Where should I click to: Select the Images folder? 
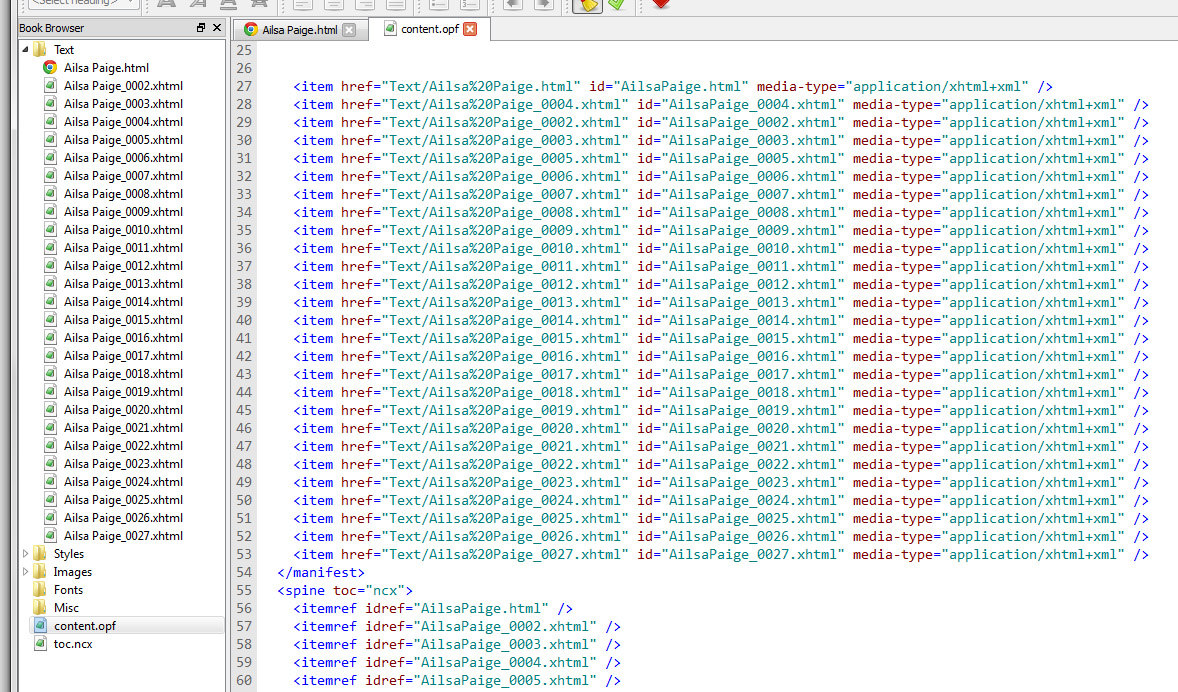(72, 572)
